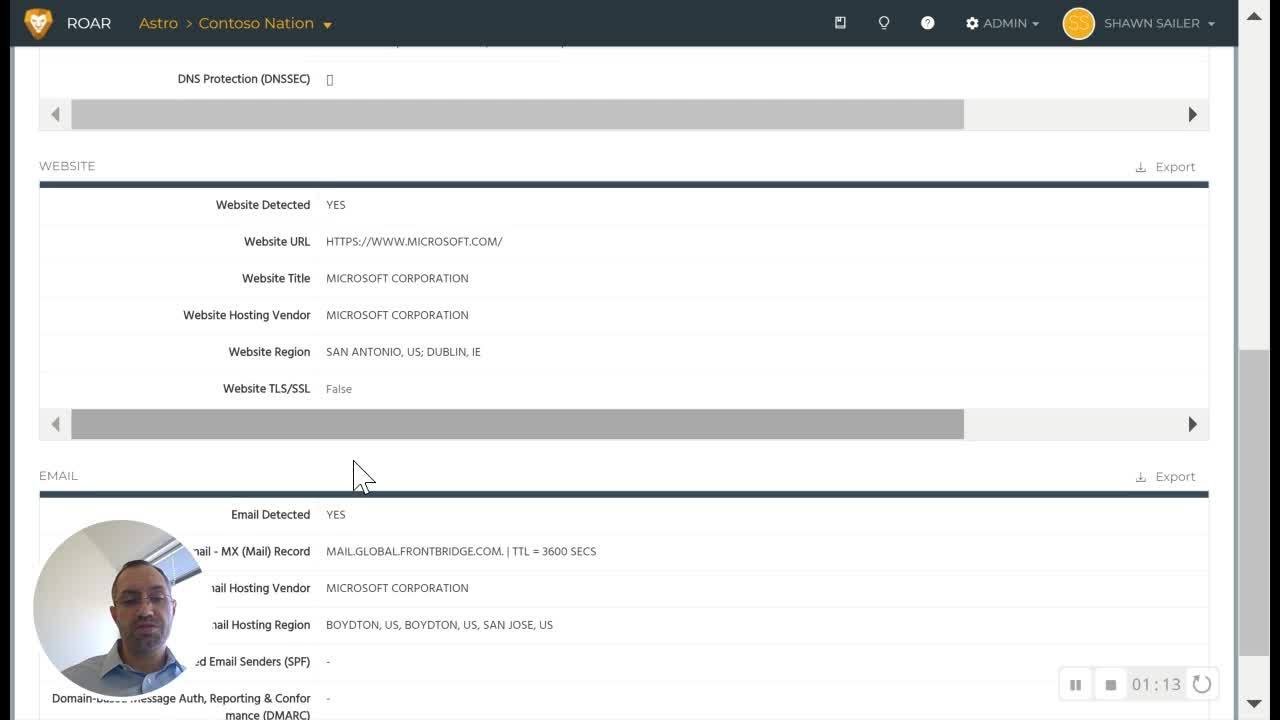The width and height of the screenshot is (1280, 720).
Task: Select SAN ANTONIO, US; DUBLIN, IE value
Action: coord(403,352)
